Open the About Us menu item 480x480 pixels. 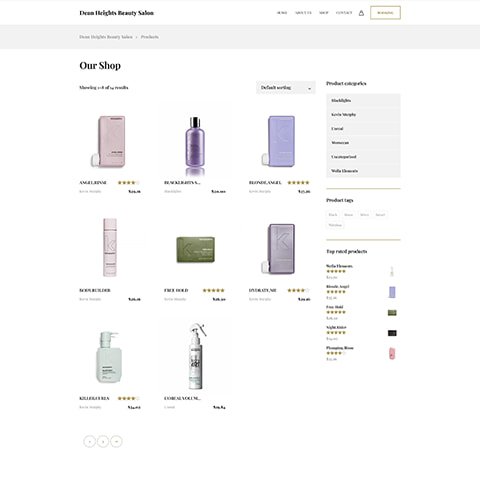point(303,13)
